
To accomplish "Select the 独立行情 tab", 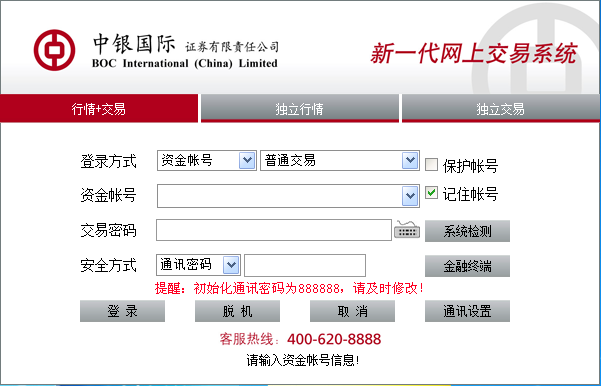I will coord(300,109).
